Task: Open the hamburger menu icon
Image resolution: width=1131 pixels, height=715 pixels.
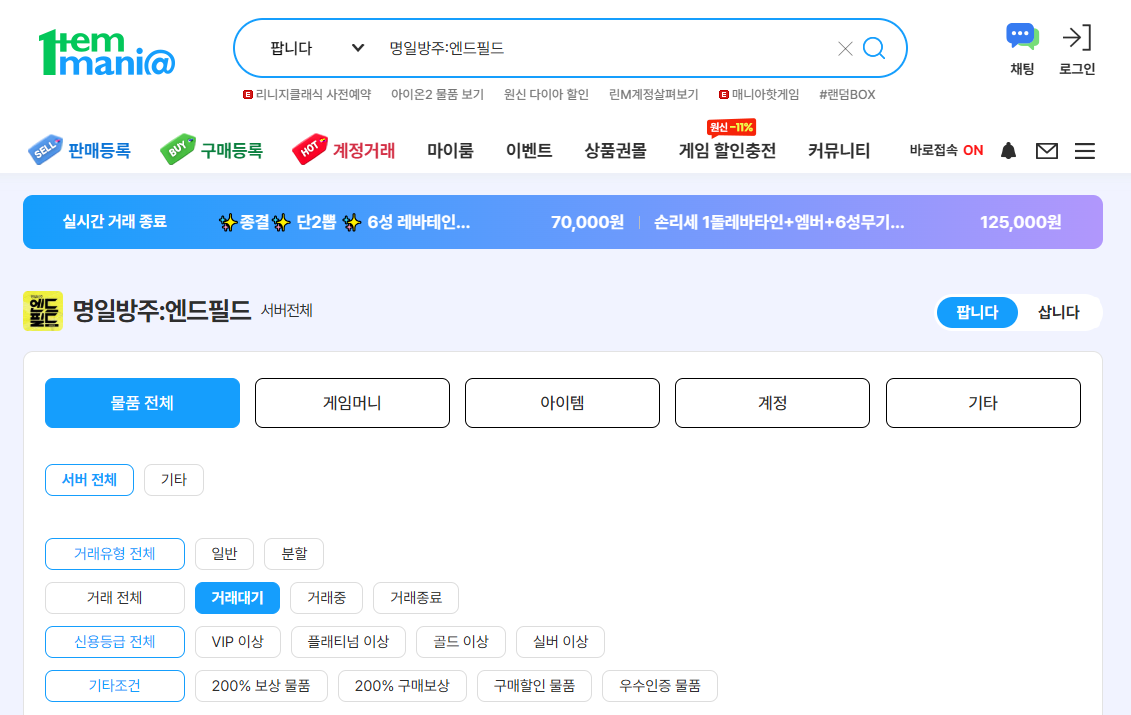Action: 1085,151
